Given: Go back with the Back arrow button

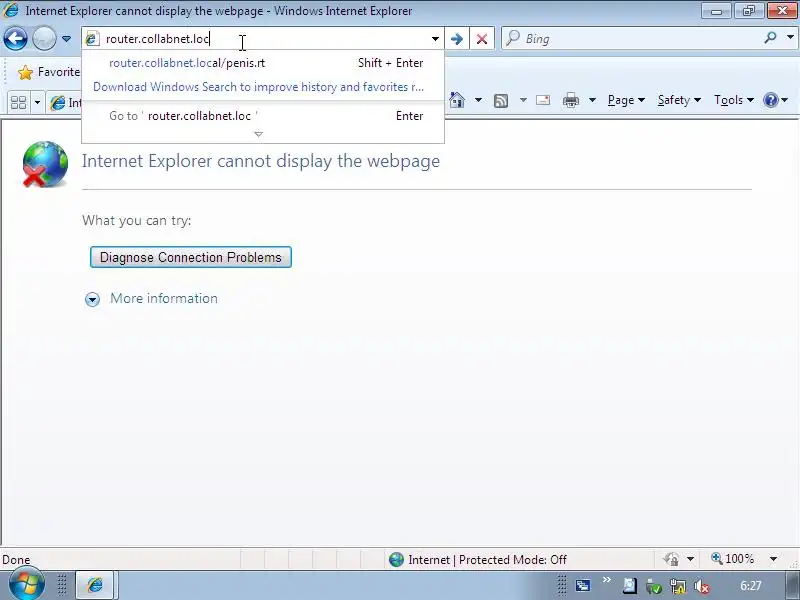Looking at the screenshot, I should point(15,39).
